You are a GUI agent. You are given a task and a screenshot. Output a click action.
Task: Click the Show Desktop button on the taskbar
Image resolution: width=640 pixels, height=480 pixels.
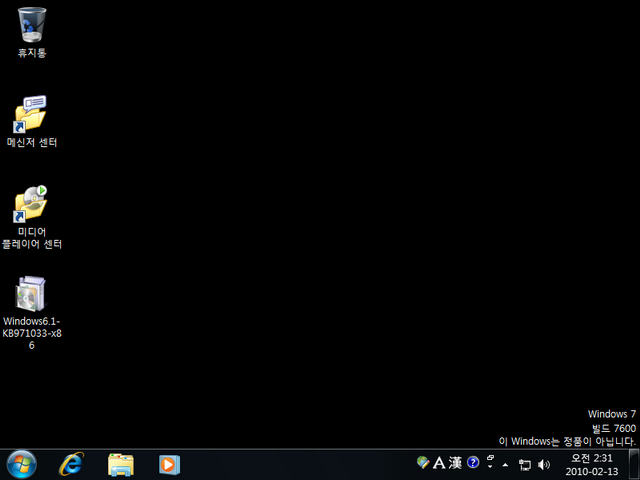[x=634, y=464]
